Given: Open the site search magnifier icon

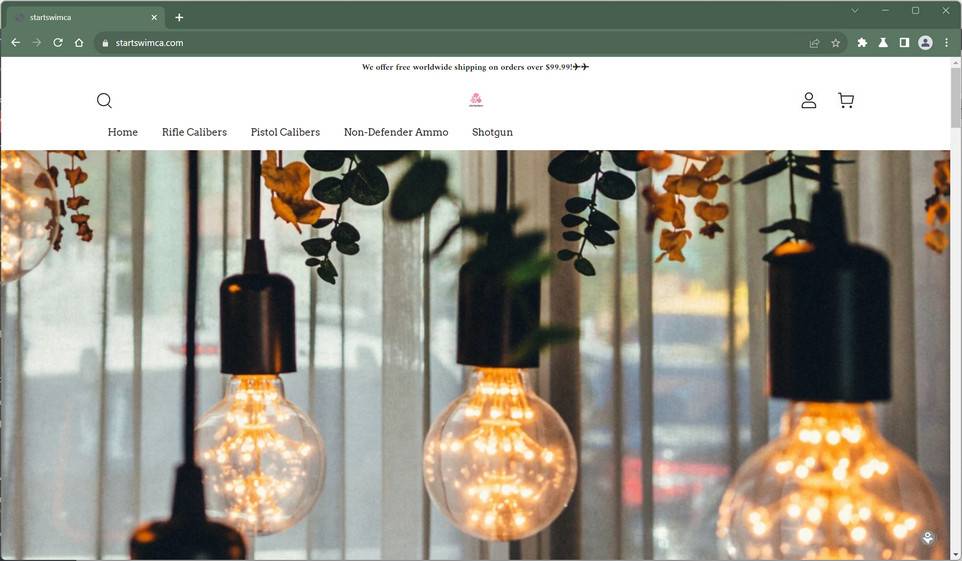Looking at the screenshot, I should (104, 101).
